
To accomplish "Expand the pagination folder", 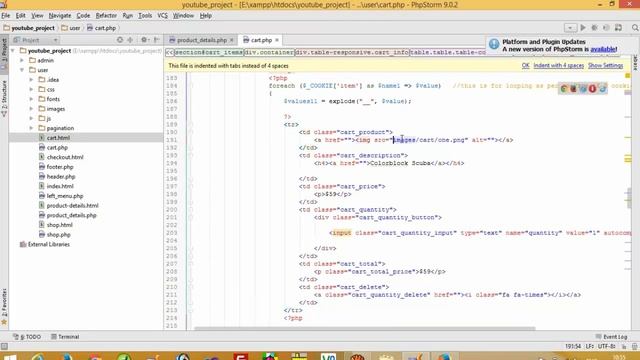I will click(x=31, y=128).
